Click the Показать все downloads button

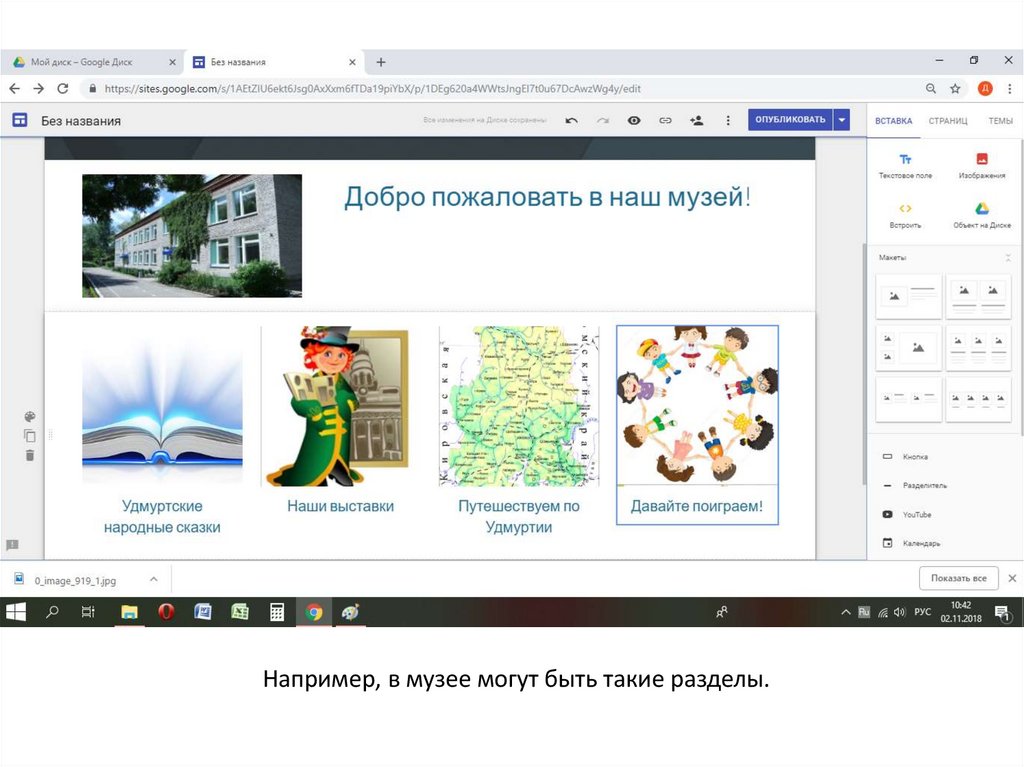(959, 578)
